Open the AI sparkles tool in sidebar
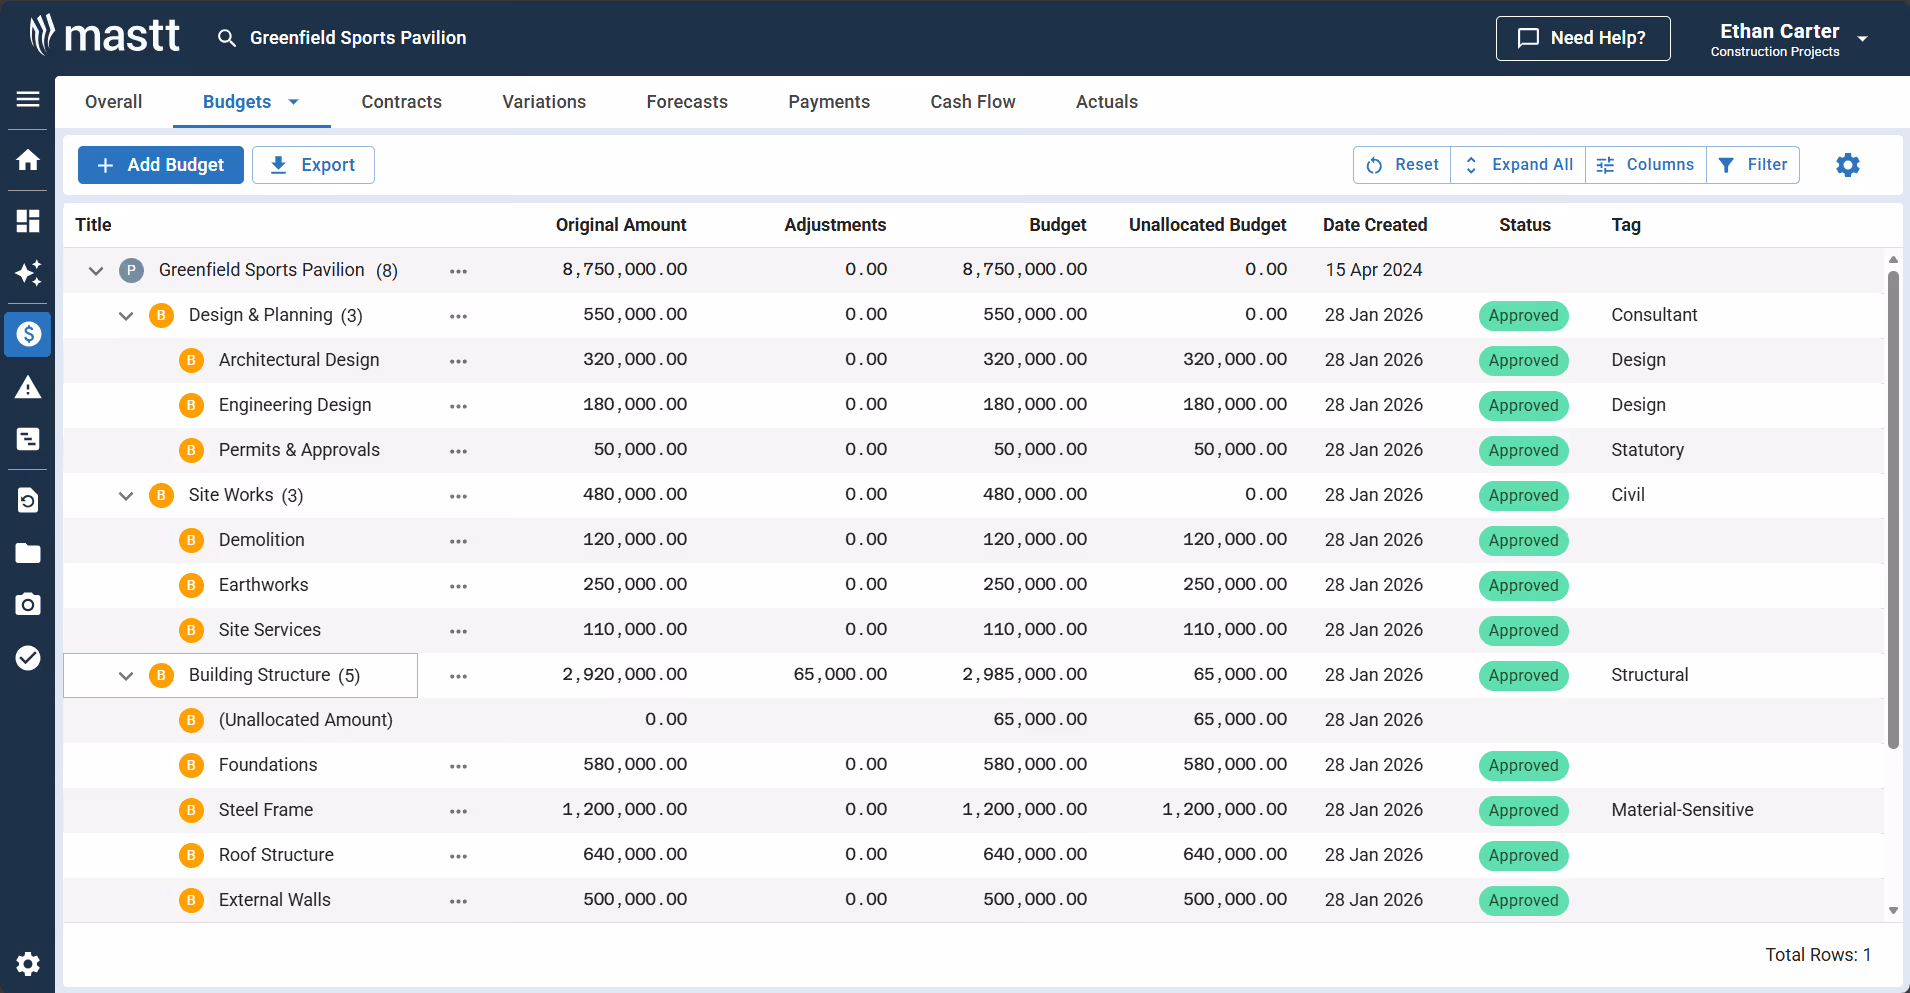 pos(27,274)
